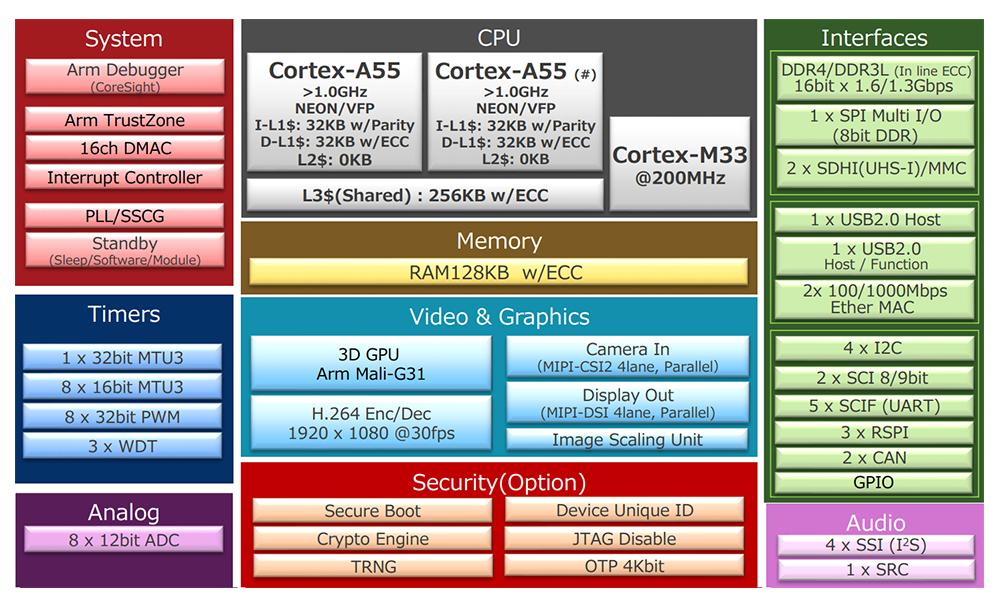
Task: Enable Secure Boot in Security section
Action: pos(371,511)
